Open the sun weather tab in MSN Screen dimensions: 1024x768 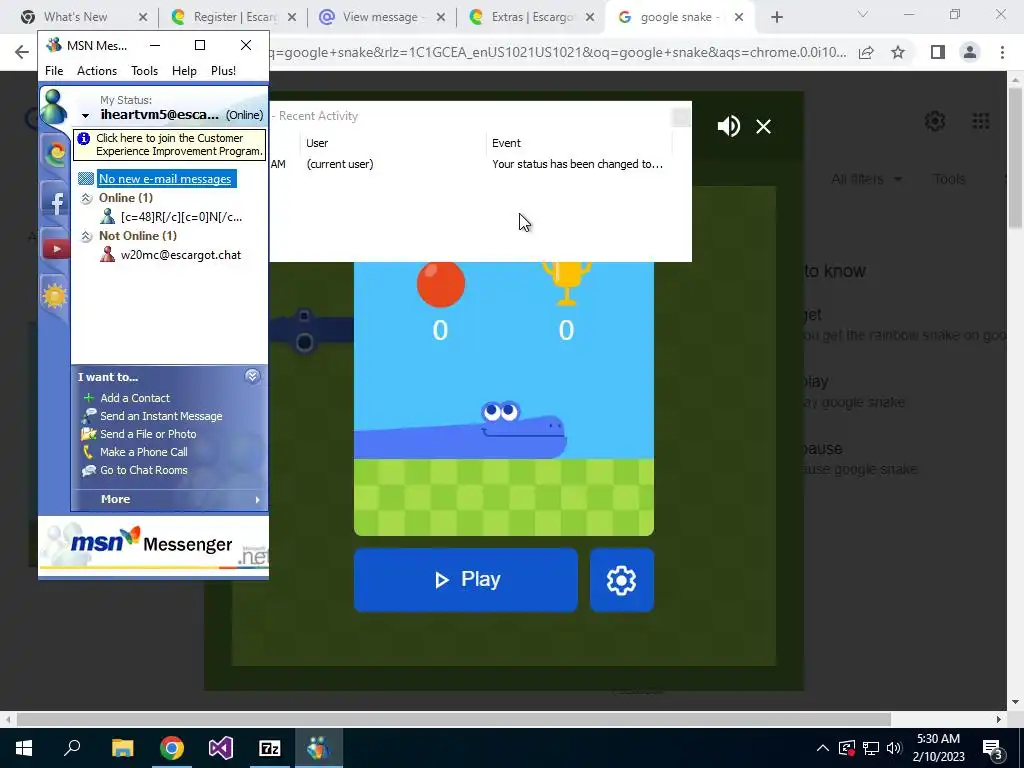click(x=55, y=296)
